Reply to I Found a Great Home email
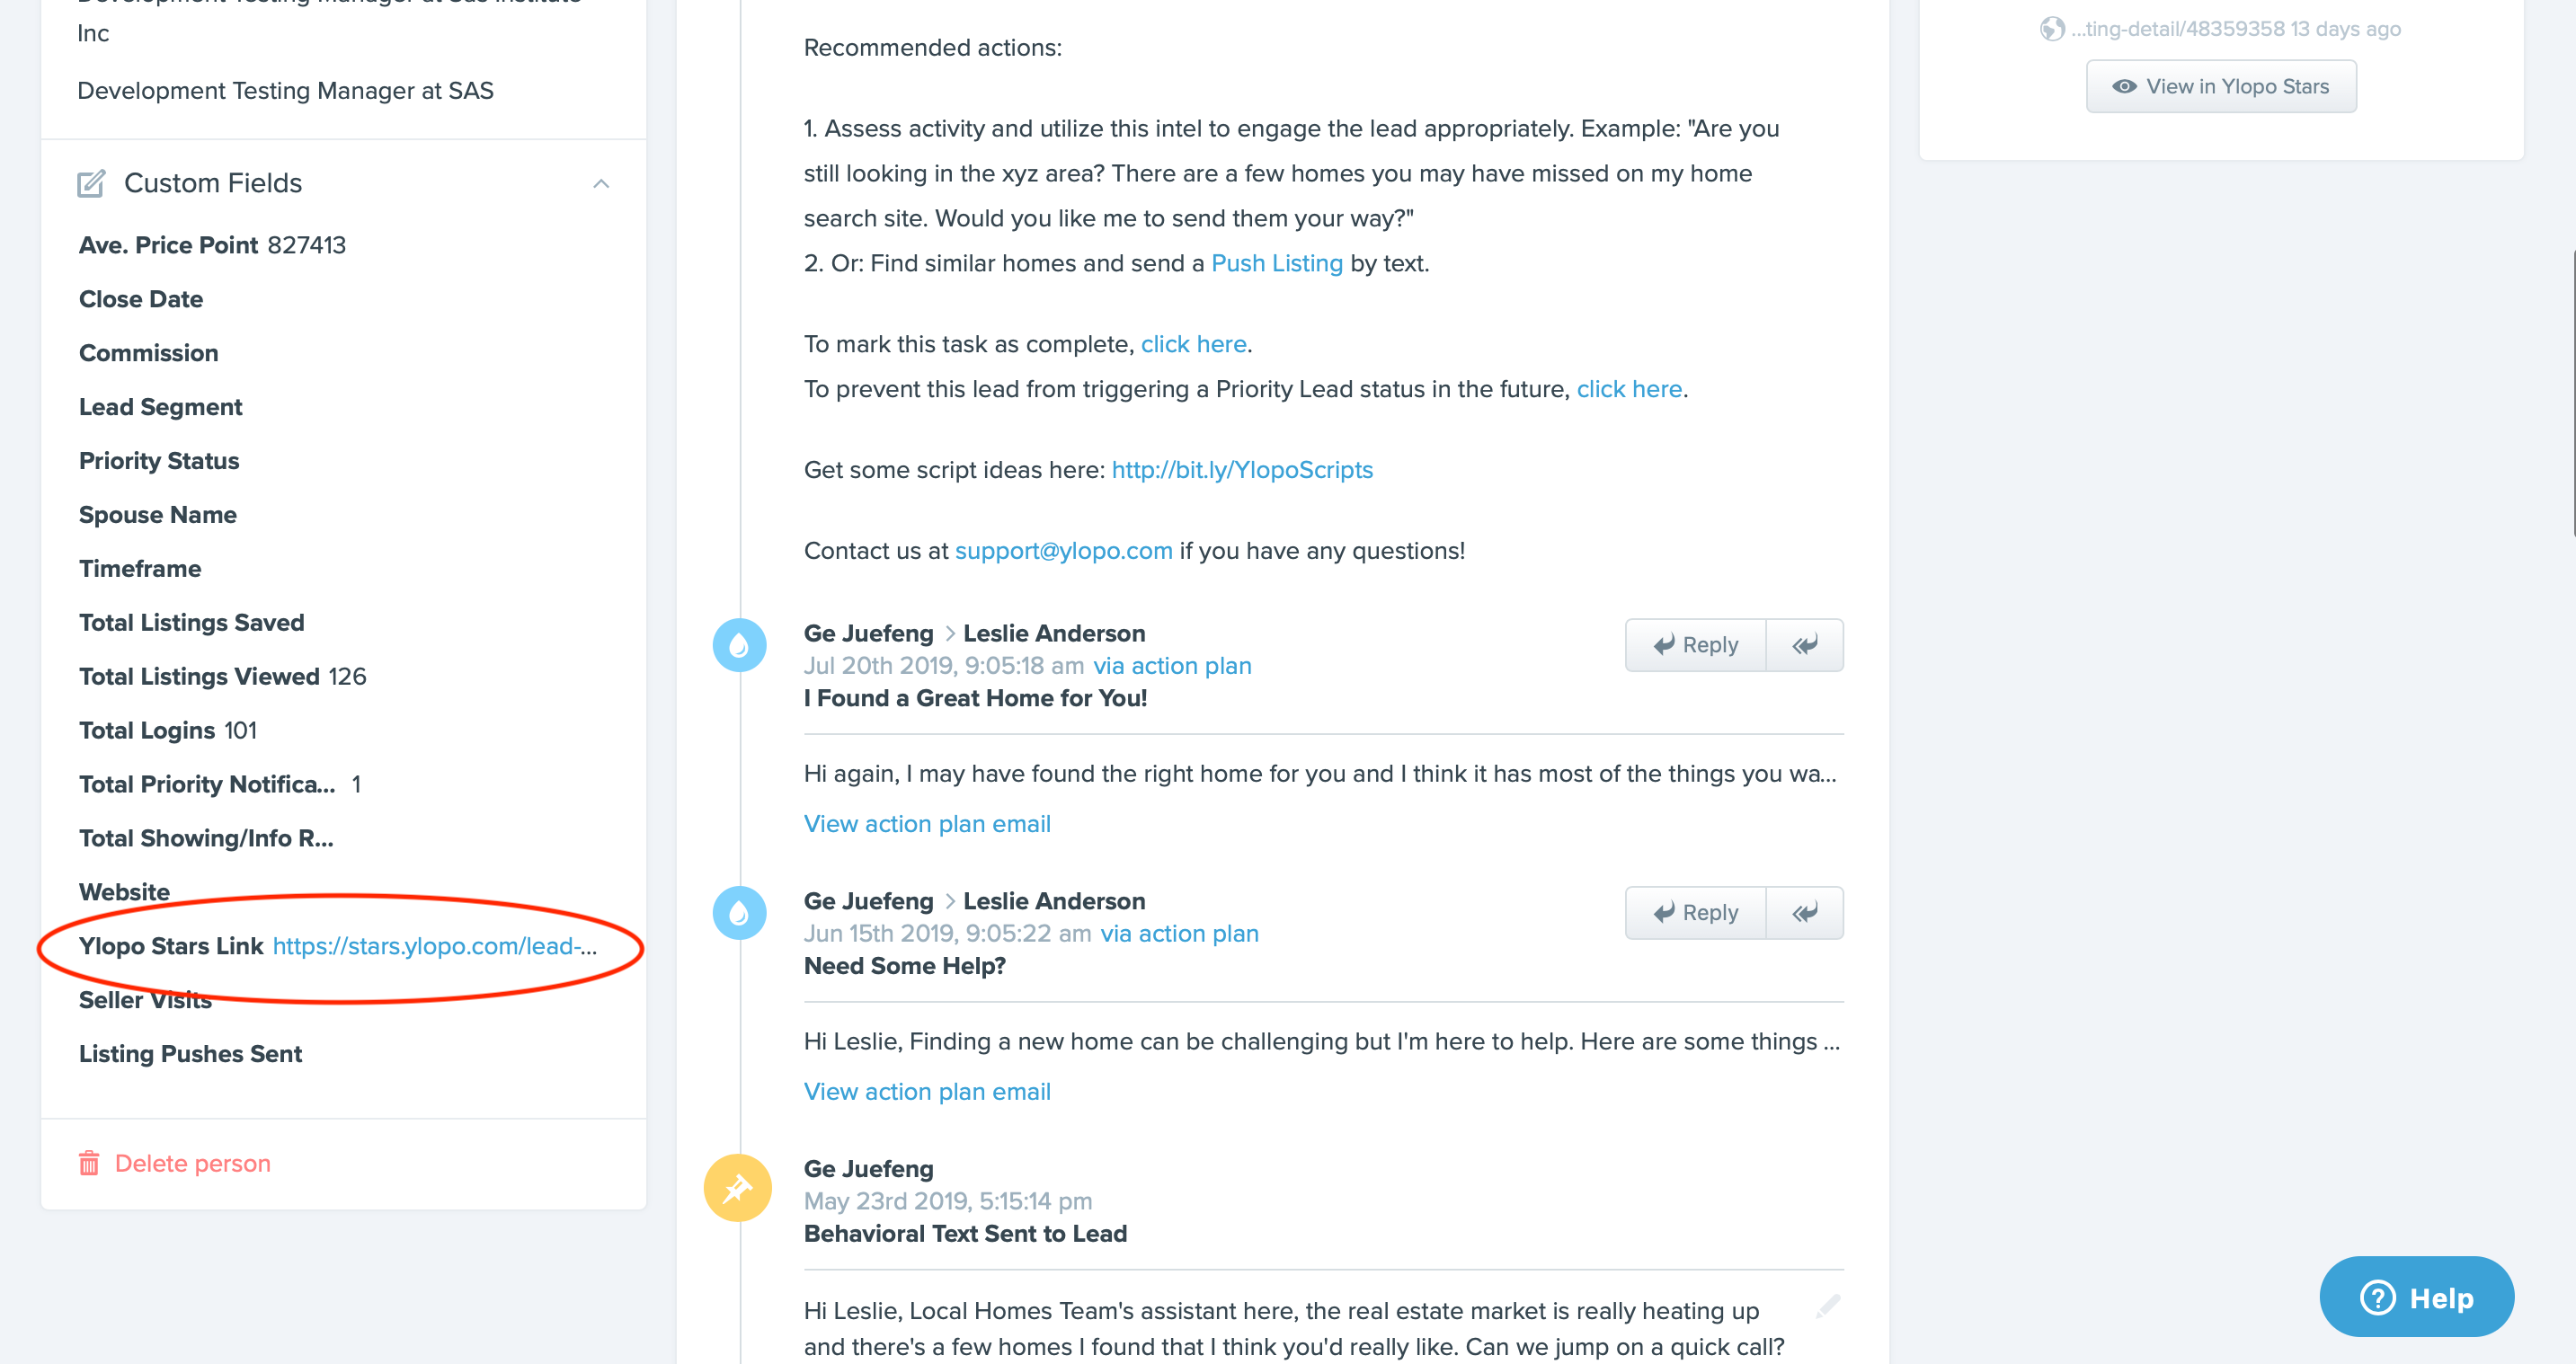Screen dimensions: 2576x1364 [x=1696, y=645]
